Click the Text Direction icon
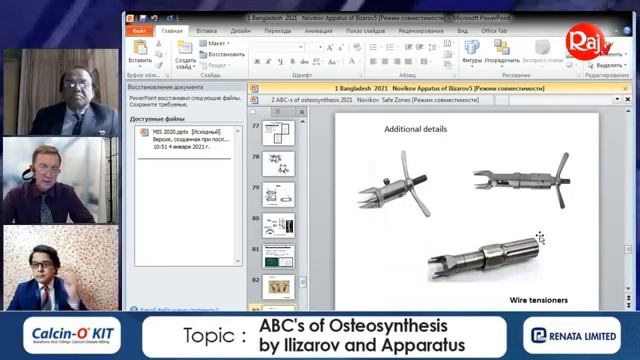This screenshot has height=360, width=640. click(x=448, y=43)
